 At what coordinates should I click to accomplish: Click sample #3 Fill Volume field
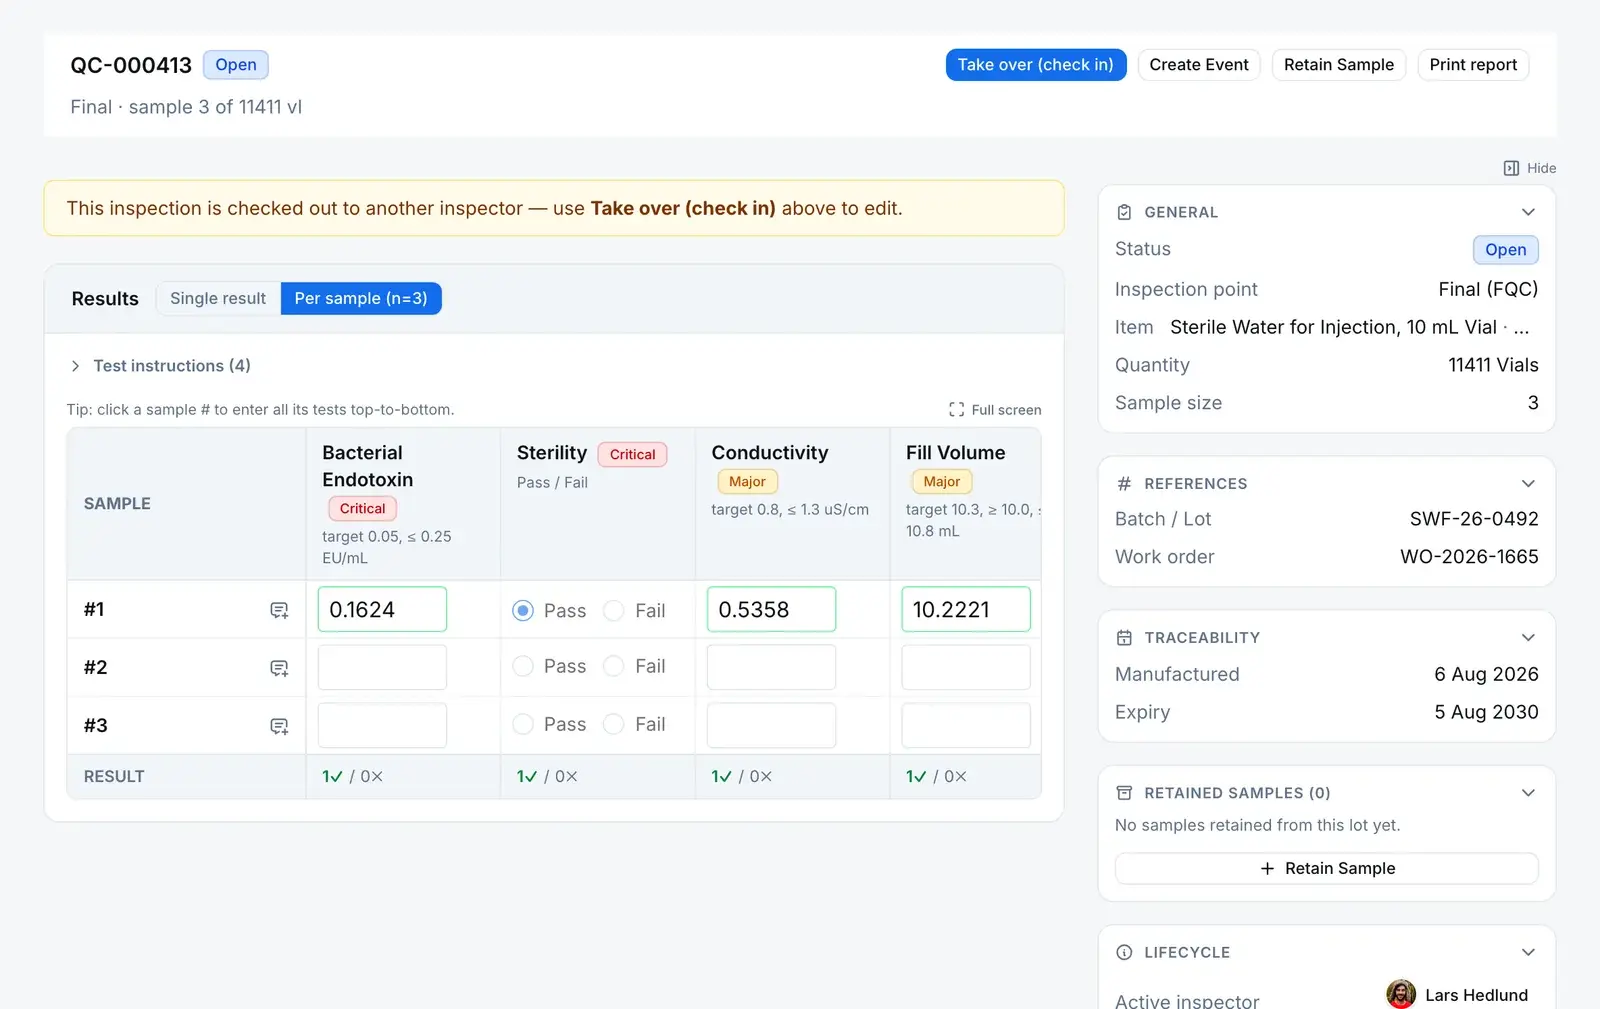[x=966, y=725]
